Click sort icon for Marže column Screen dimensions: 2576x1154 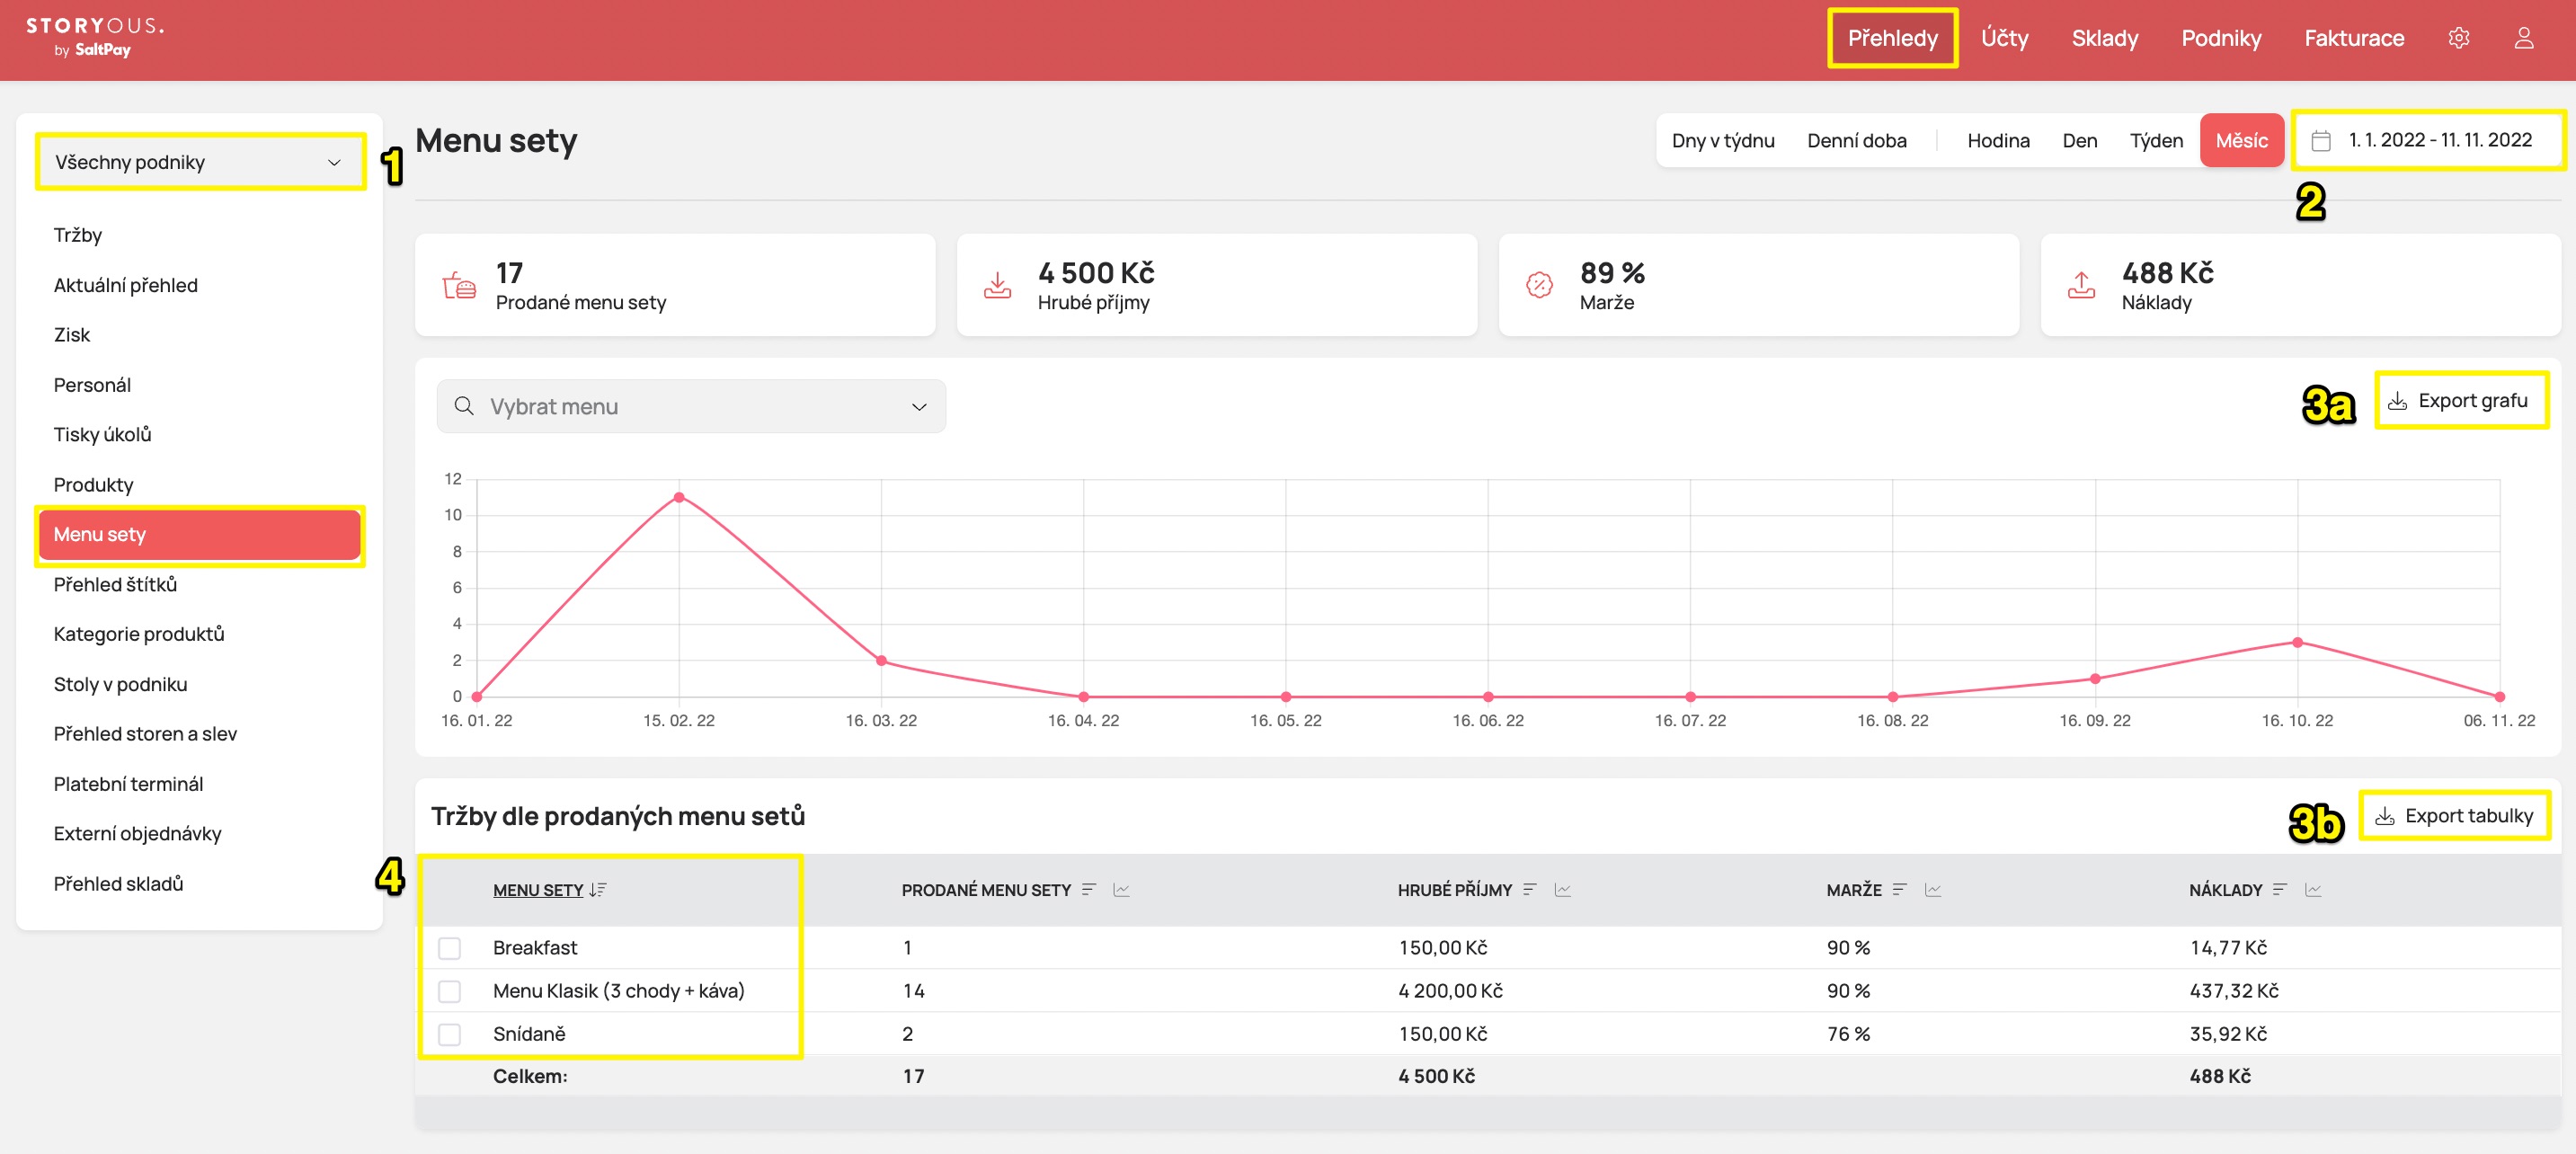pyautogui.click(x=1899, y=890)
